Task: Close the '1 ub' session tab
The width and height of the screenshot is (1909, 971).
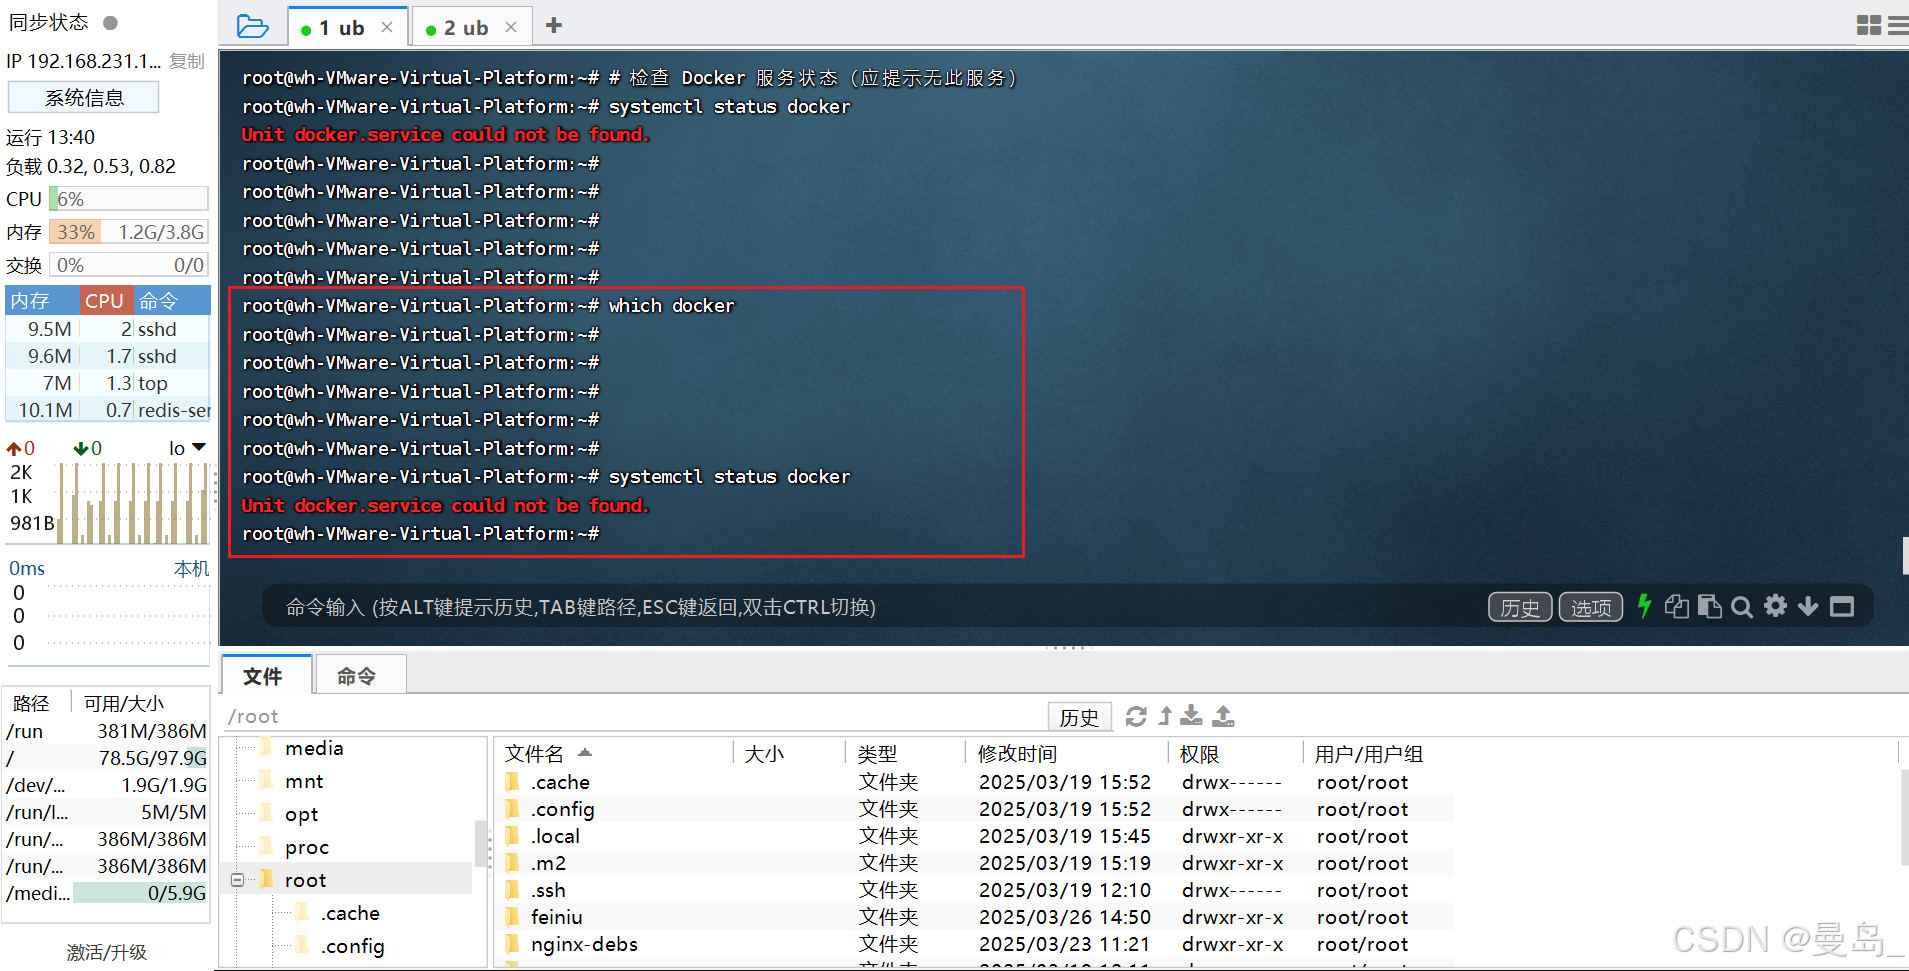Action: coord(387,28)
